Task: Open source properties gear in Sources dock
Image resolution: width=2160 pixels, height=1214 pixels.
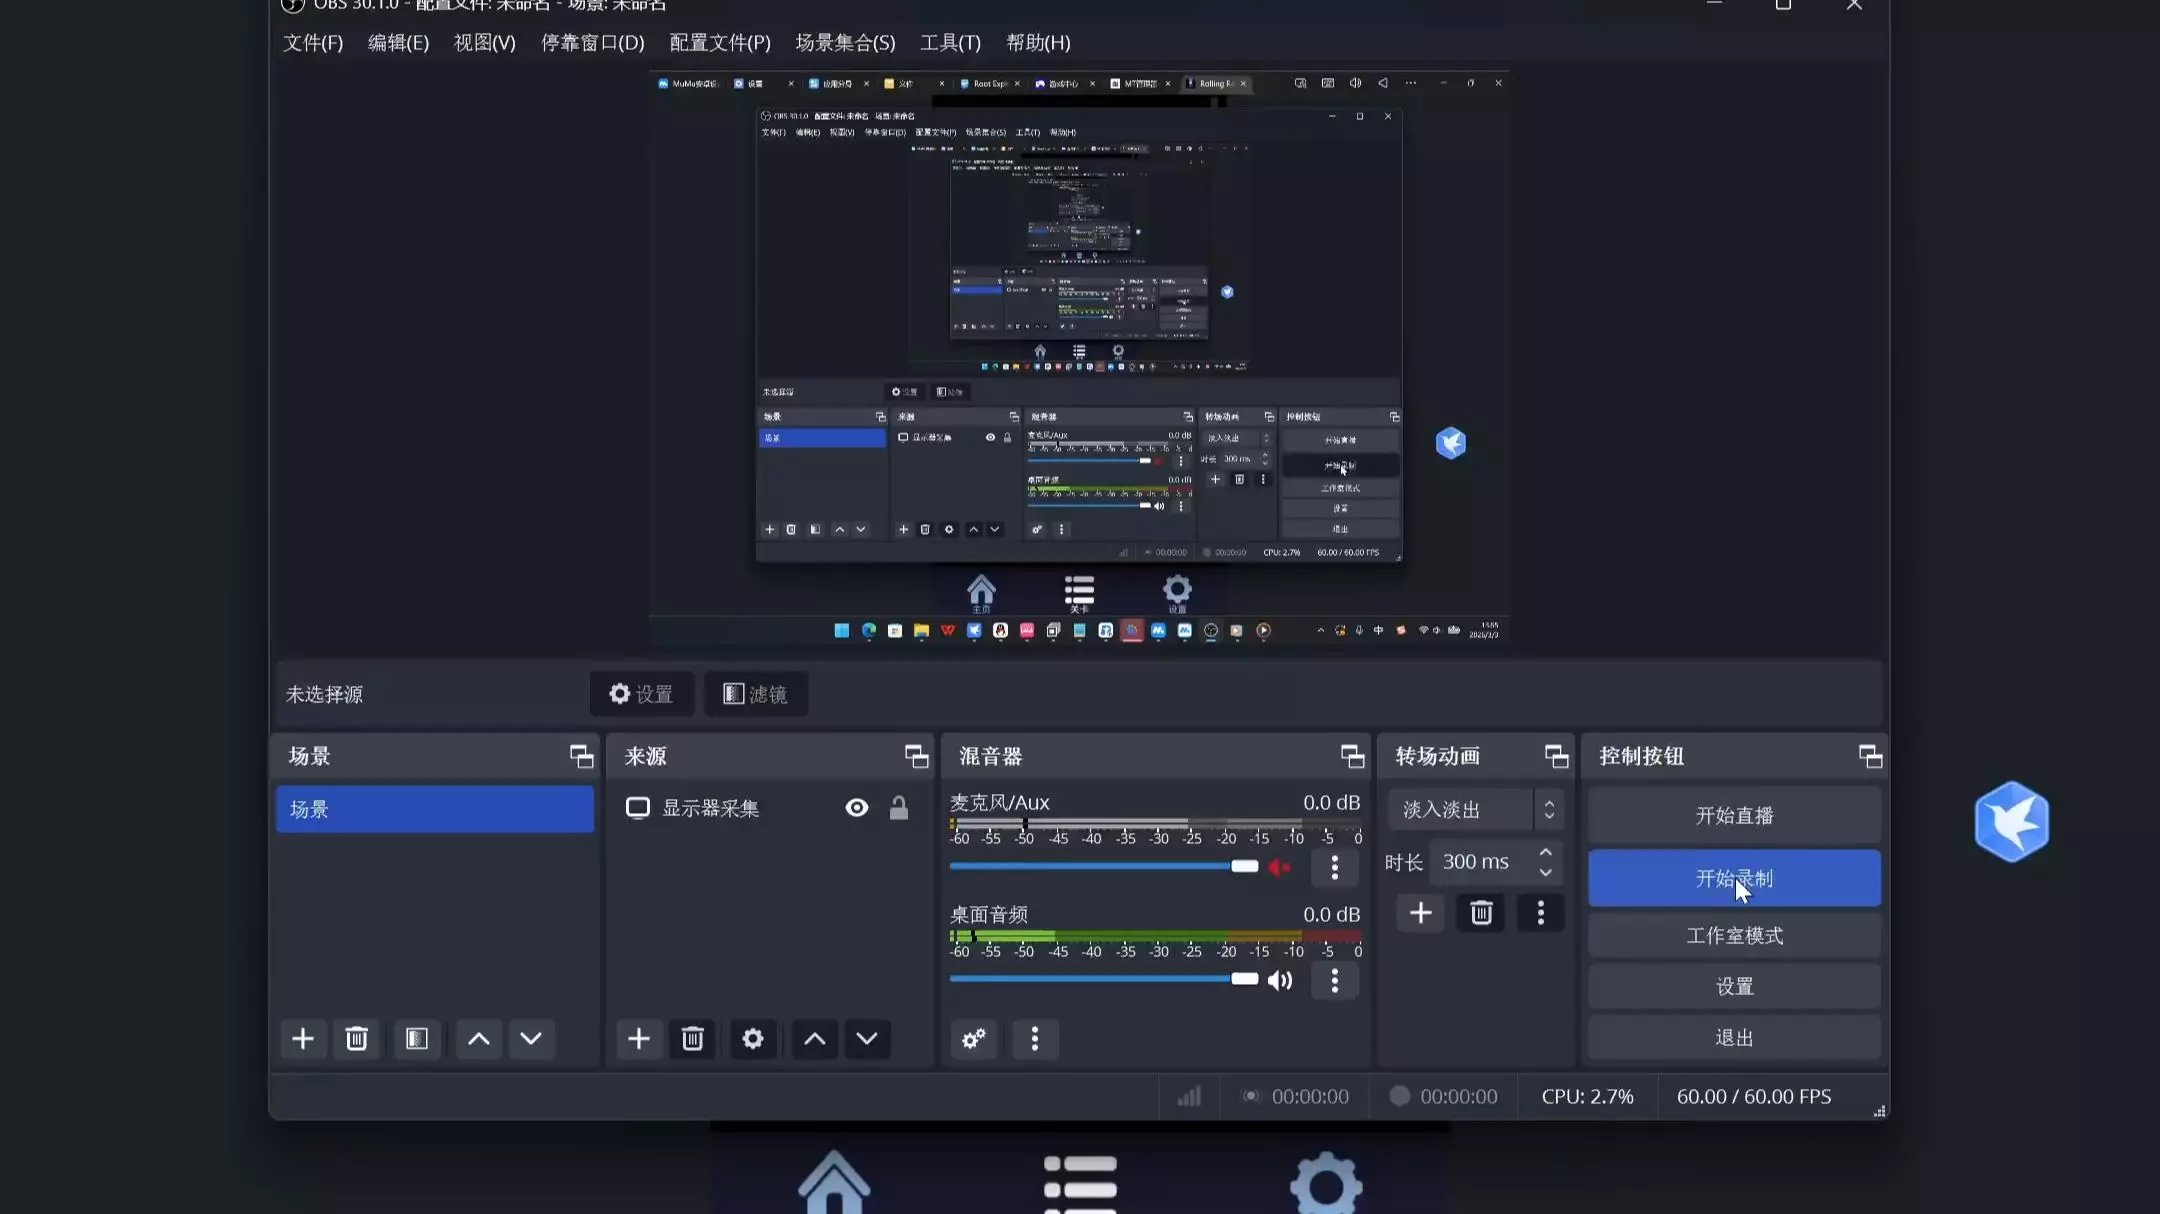Action: 753,1039
